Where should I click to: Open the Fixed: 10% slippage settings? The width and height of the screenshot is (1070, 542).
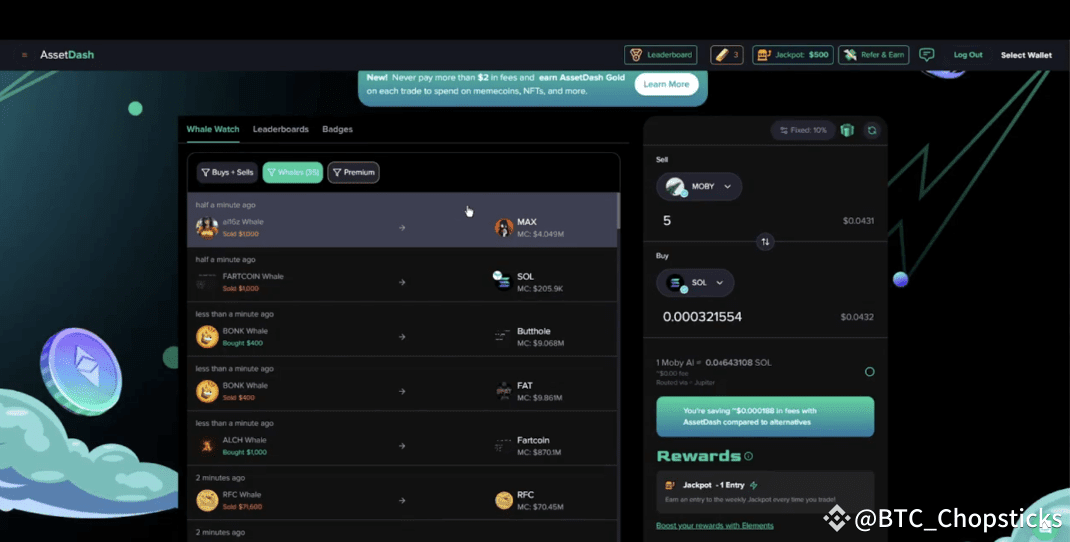[803, 130]
